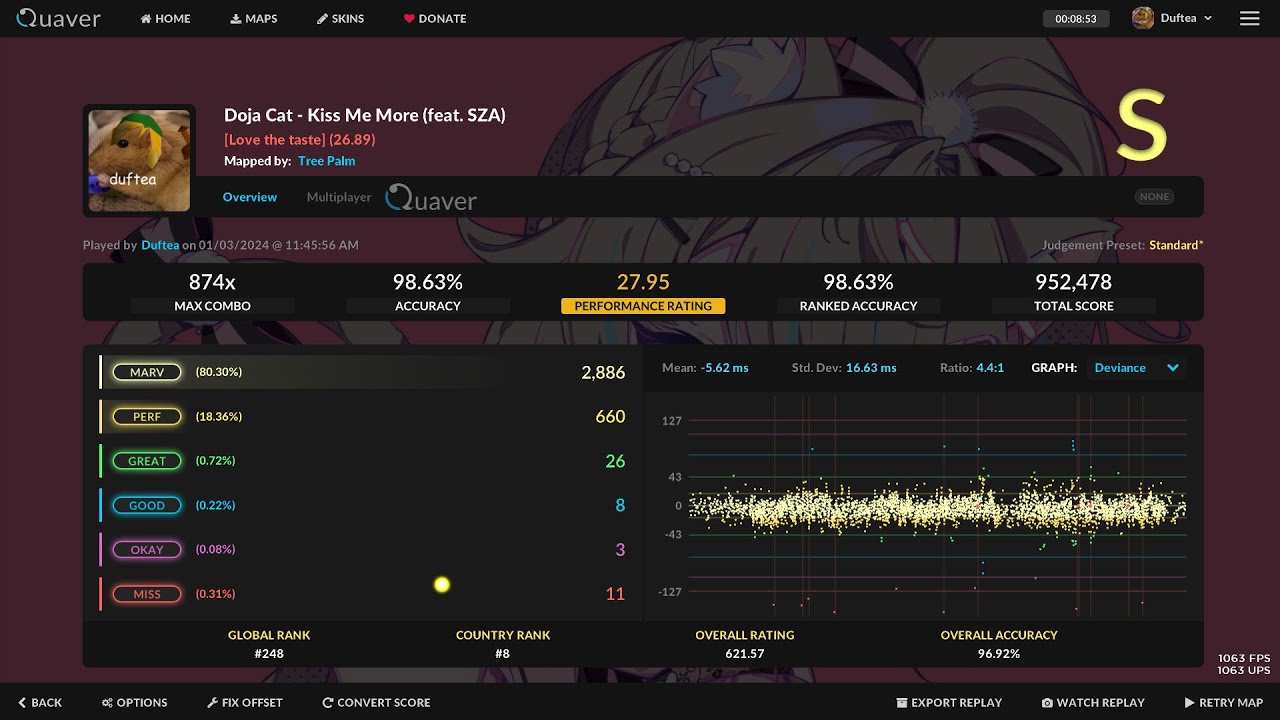Click the 874x max combo value
The width and height of the screenshot is (1280, 720).
(212, 282)
